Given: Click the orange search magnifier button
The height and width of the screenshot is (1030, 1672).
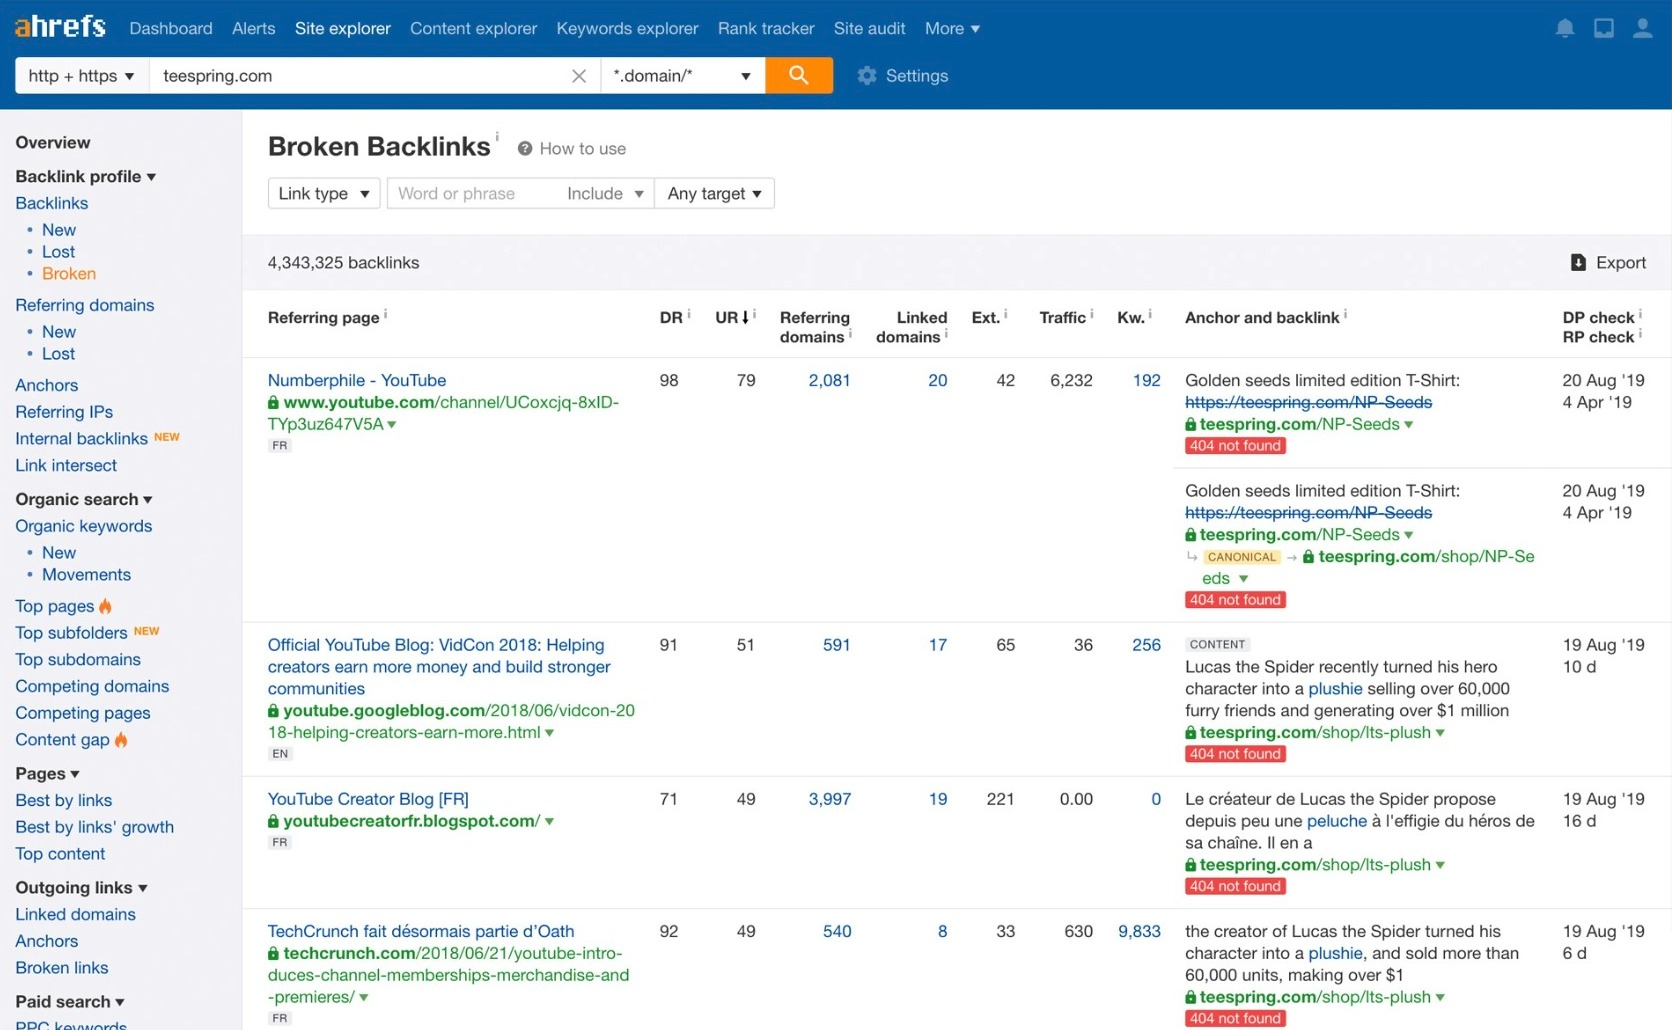Looking at the screenshot, I should (x=798, y=75).
